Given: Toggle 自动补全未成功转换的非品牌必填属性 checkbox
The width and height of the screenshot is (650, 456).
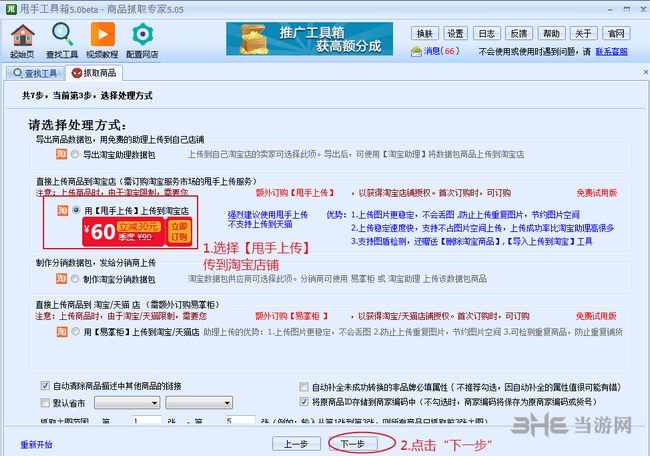Looking at the screenshot, I should click(x=304, y=387).
